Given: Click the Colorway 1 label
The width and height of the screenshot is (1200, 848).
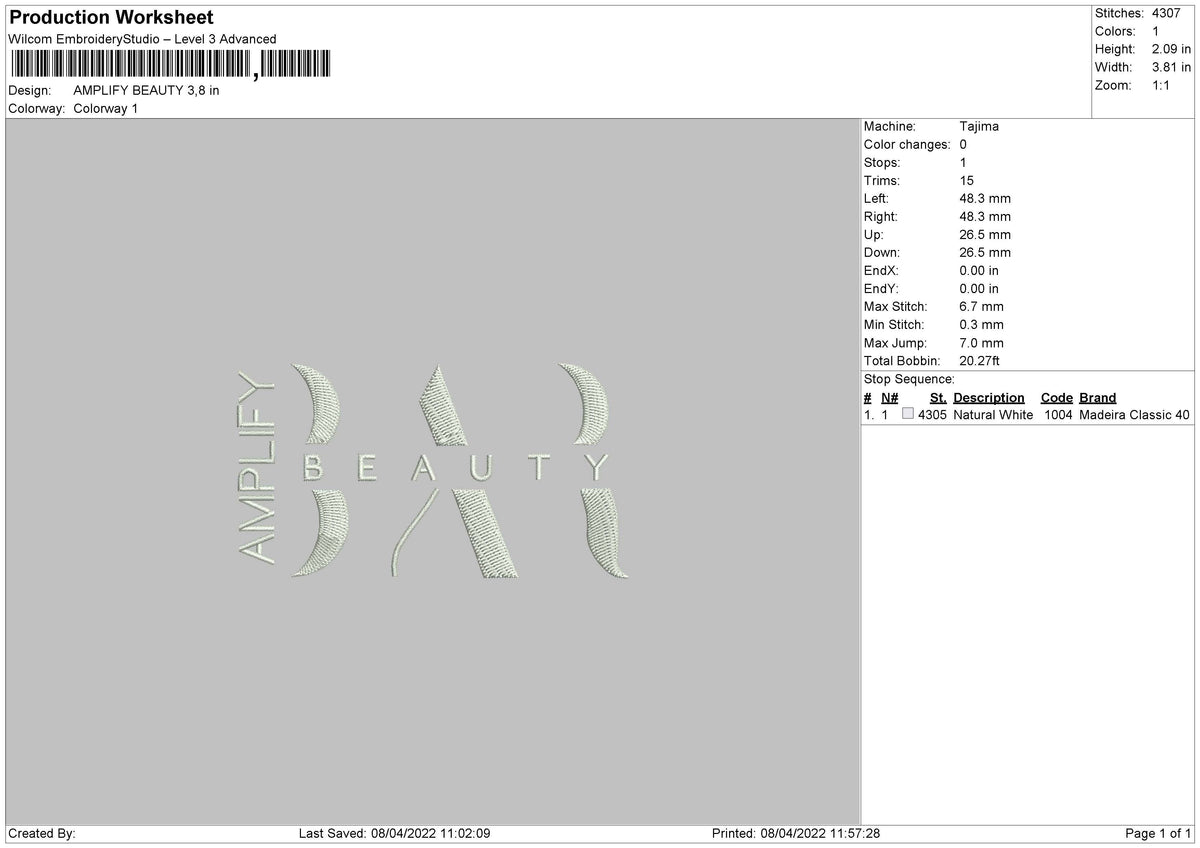Looking at the screenshot, I should coord(106,108).
